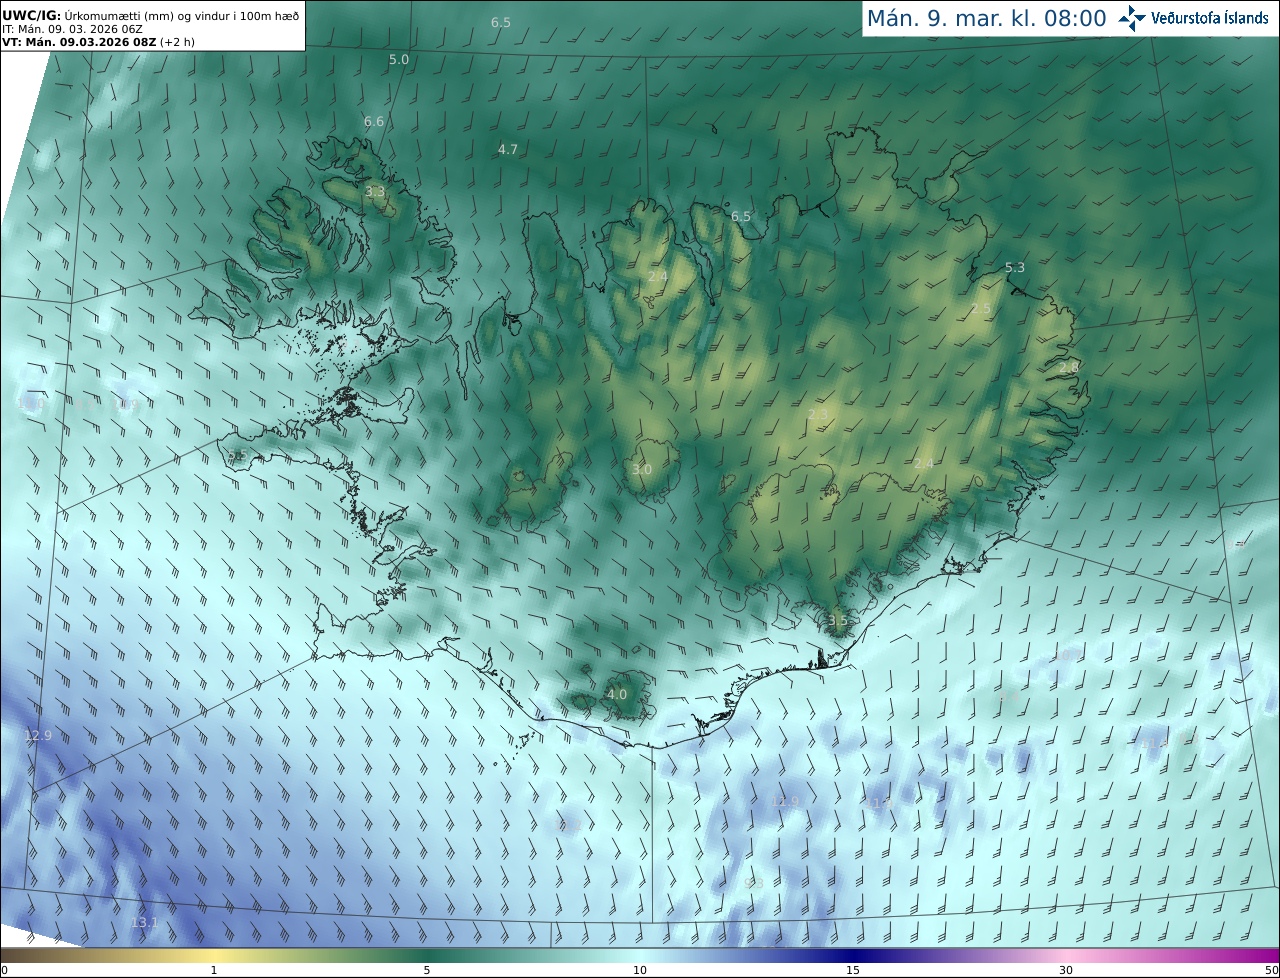Click the title Úrkomumætti (mm) og vindur í 100m hæð
The image size is (1280, 978).
181,14
